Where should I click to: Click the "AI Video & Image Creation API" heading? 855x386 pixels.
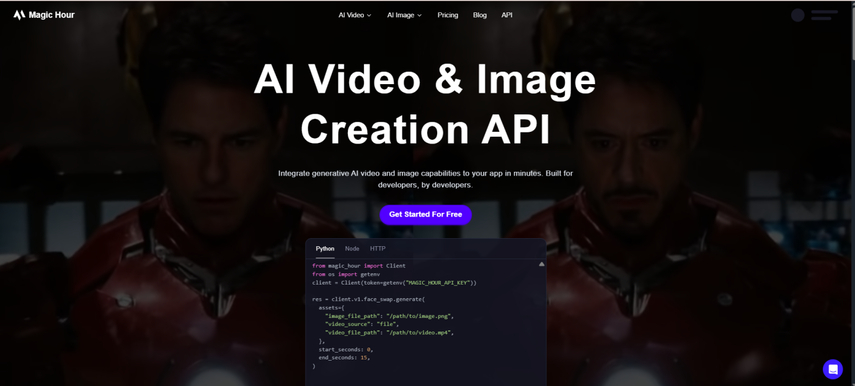point(425,104)
